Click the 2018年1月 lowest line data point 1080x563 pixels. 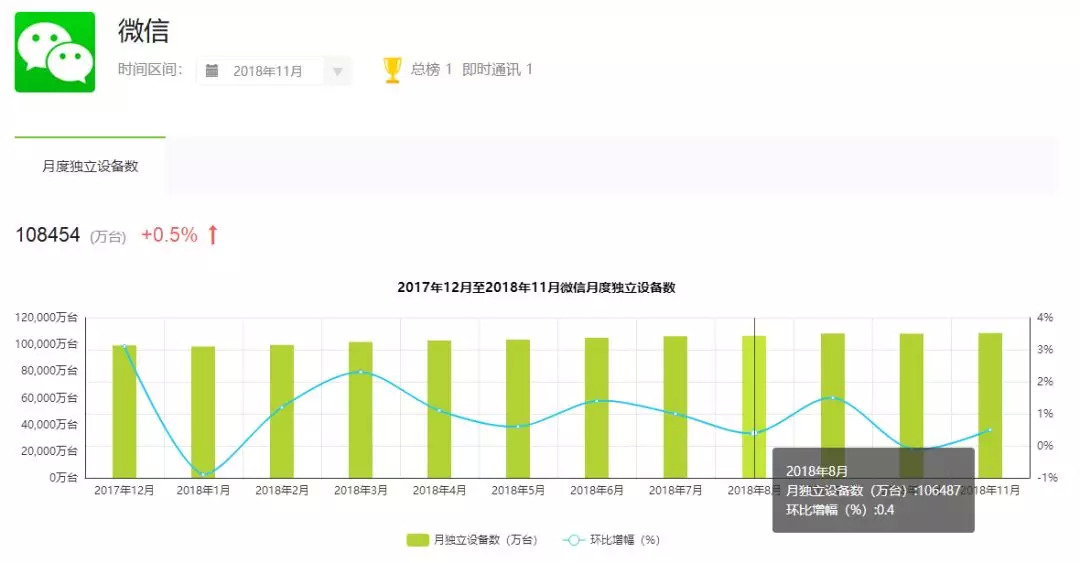tap(203, 475)
